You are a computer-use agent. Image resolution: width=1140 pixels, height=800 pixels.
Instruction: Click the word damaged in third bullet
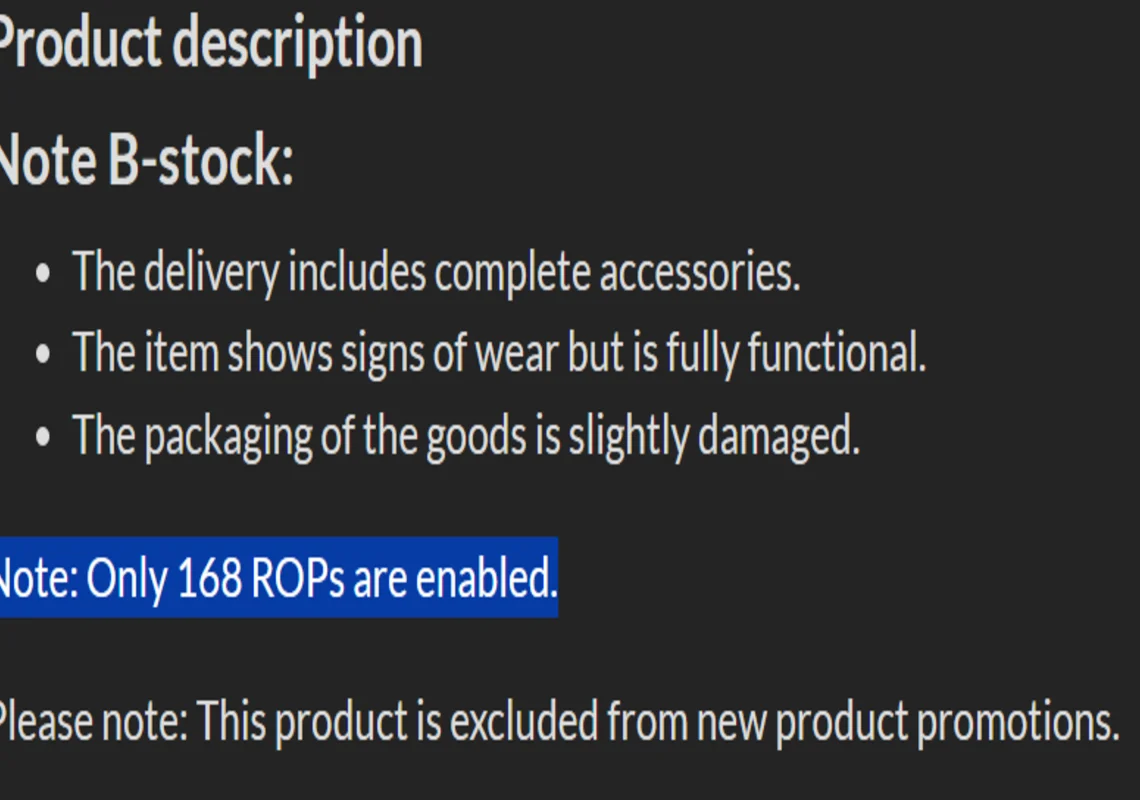[x=779, y=436]
